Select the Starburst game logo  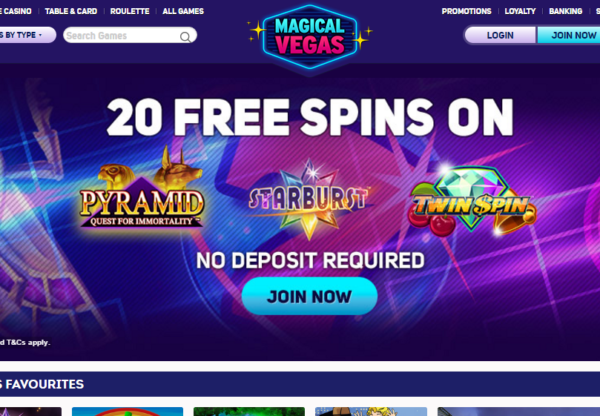(x=309, y=199)
